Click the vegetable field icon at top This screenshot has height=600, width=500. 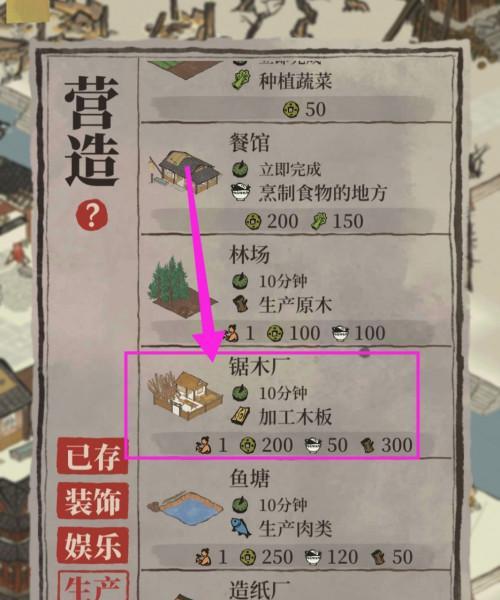182,70
